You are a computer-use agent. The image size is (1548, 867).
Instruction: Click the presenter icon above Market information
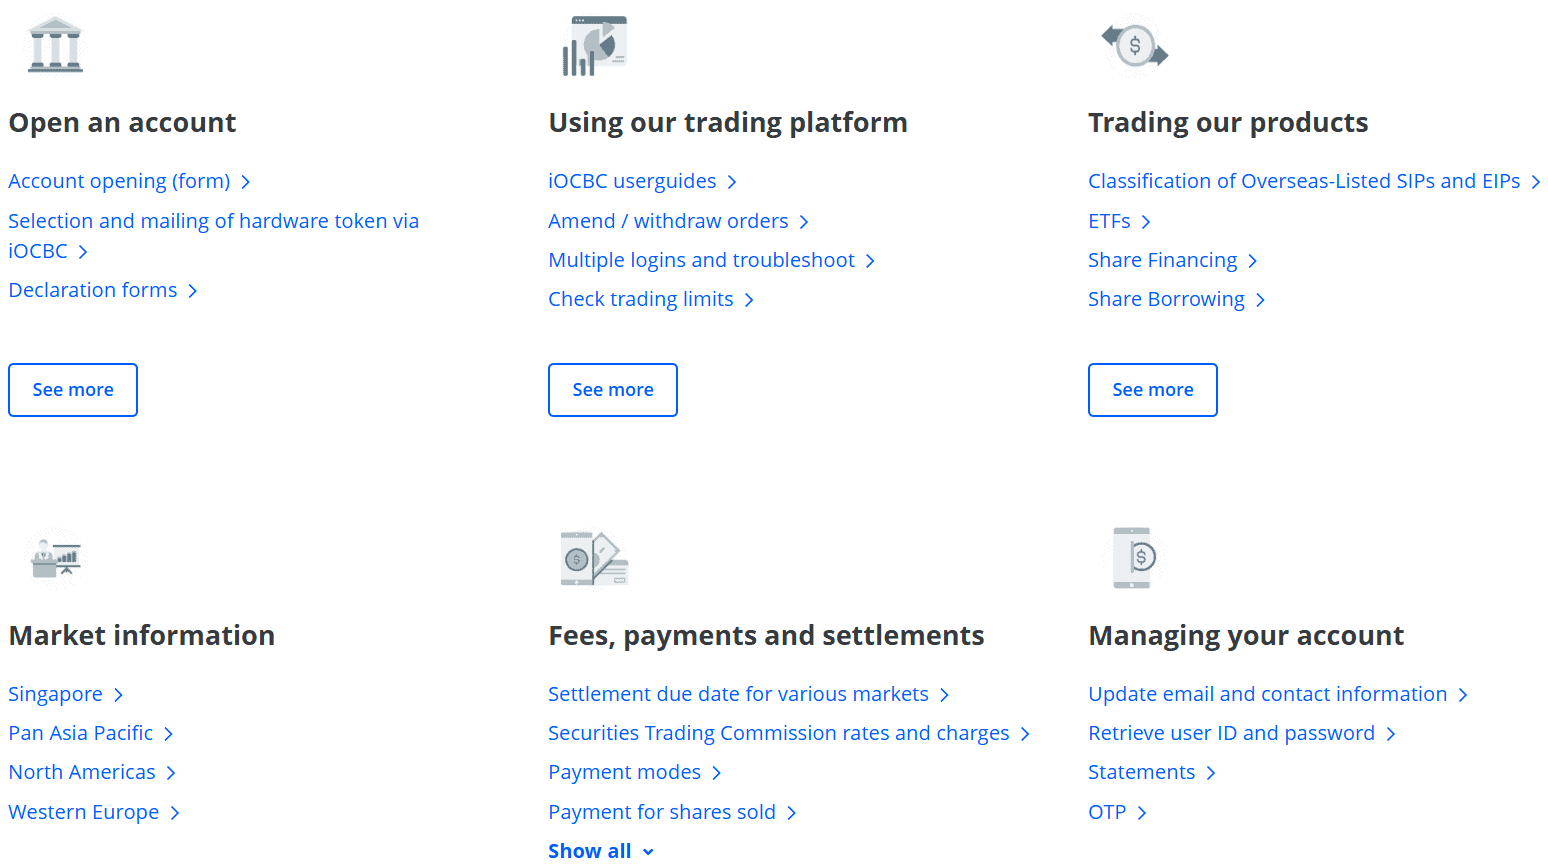click(56, 558)
